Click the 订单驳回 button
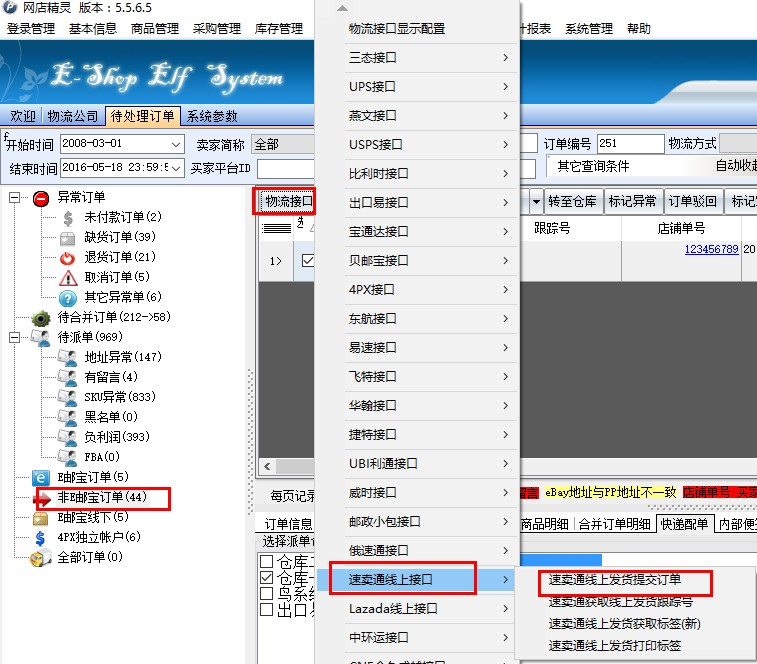This screenshot has height=664, width=757. click(692, 201)
